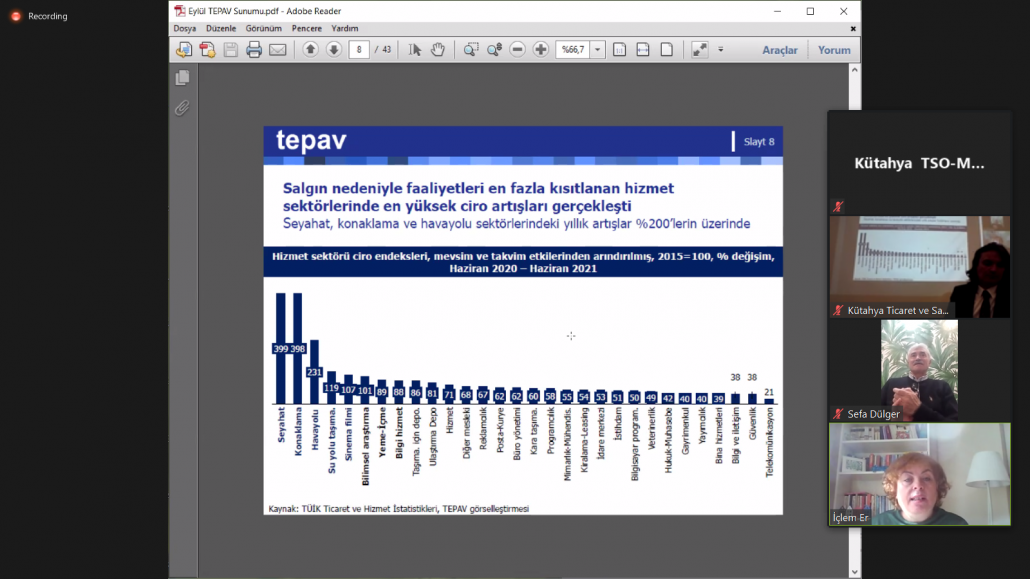Screen dimensions: 1030x579
Task: Click the Havayolu bar value 231
Action: (314, 373)
